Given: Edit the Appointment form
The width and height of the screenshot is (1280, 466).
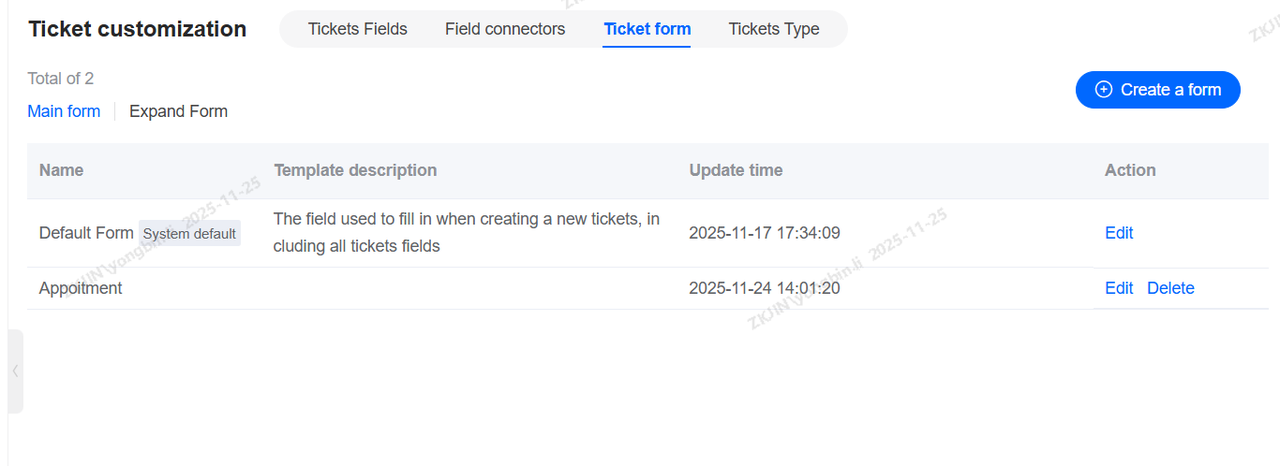Looking at the screenshot, I should 1118,288.
